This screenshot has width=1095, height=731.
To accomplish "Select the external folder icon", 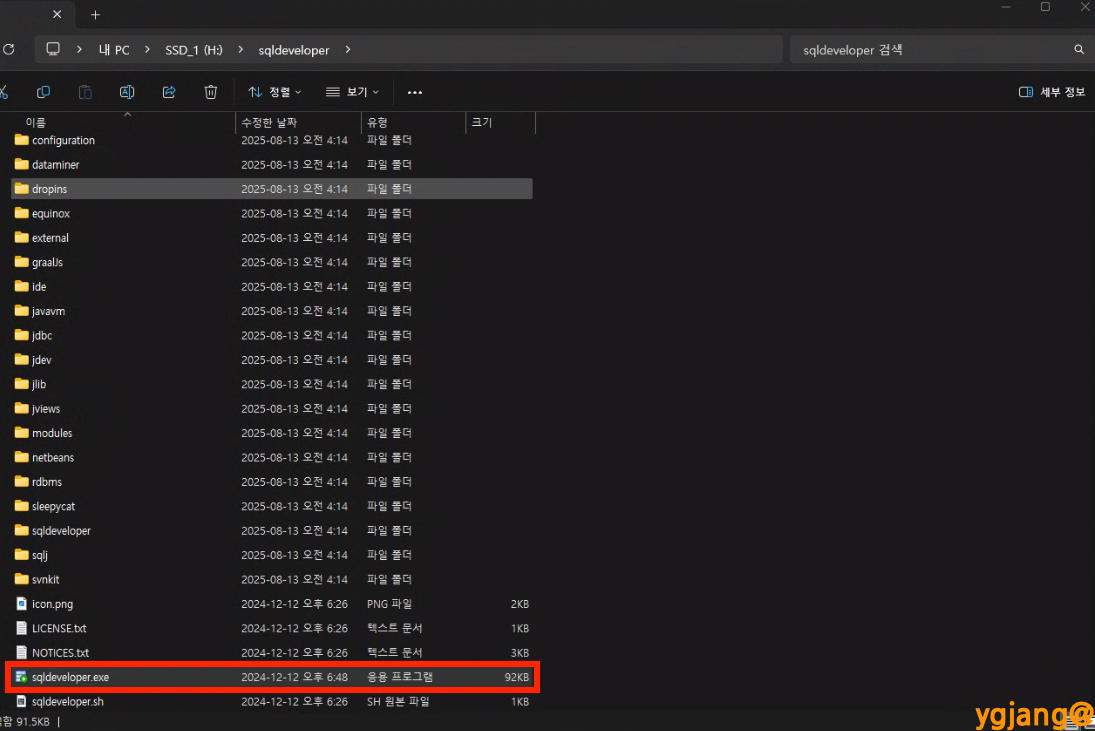I will [x=22, y=237].
